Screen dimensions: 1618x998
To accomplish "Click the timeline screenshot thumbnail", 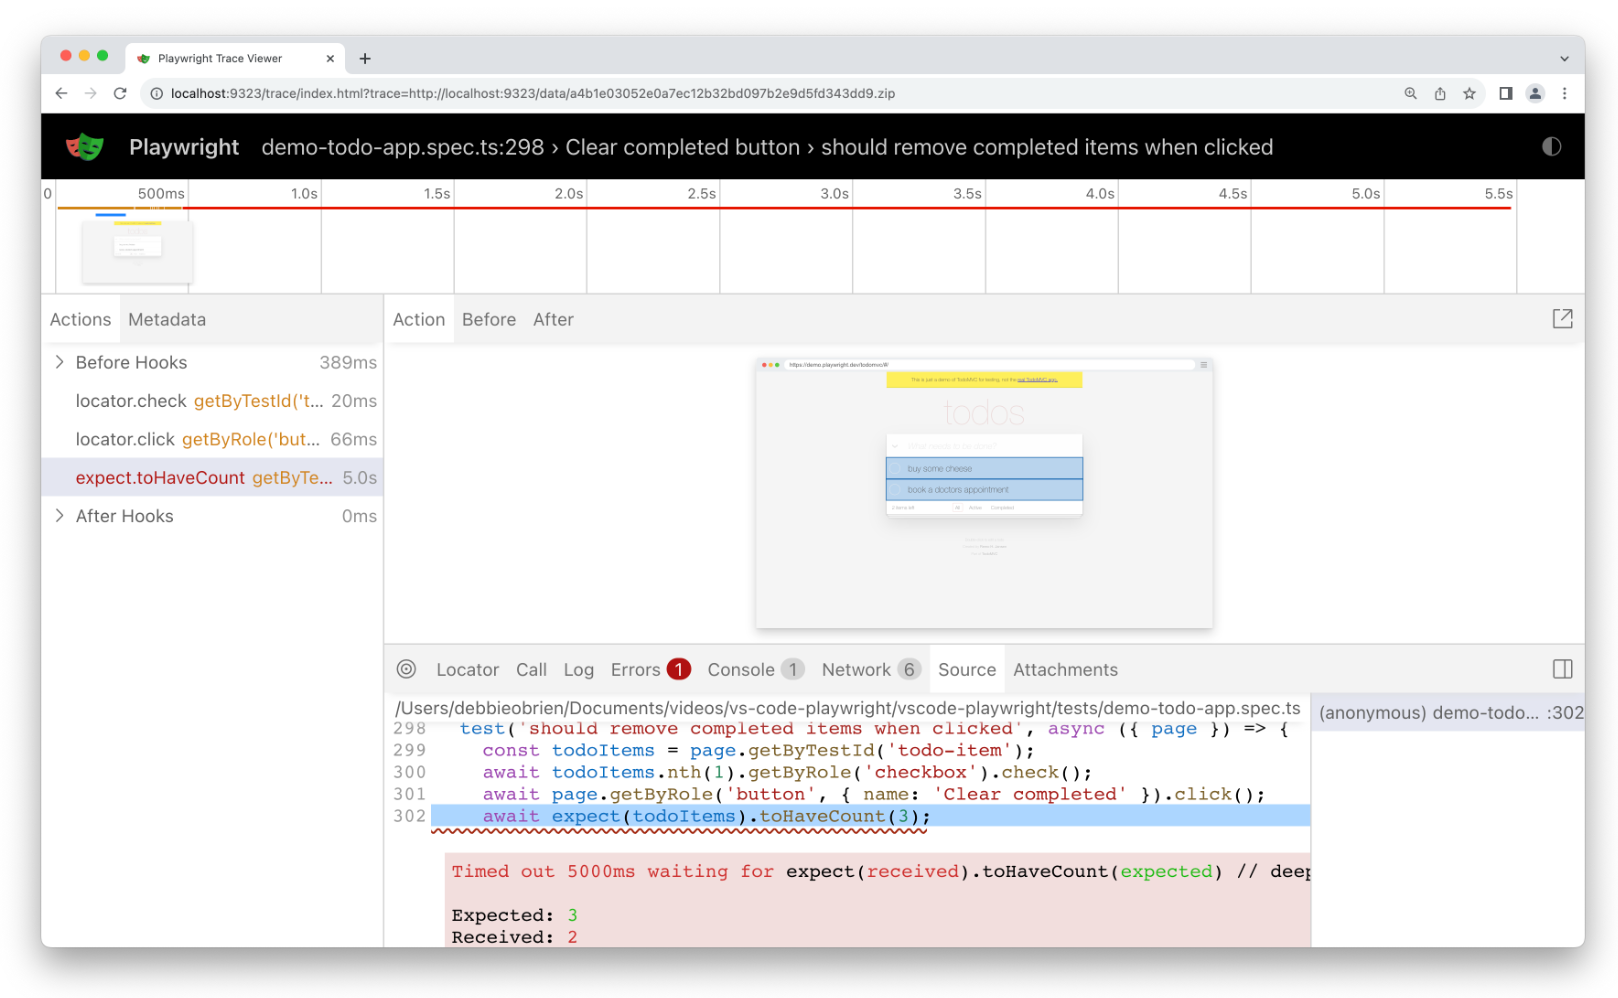I will (137, 251).
